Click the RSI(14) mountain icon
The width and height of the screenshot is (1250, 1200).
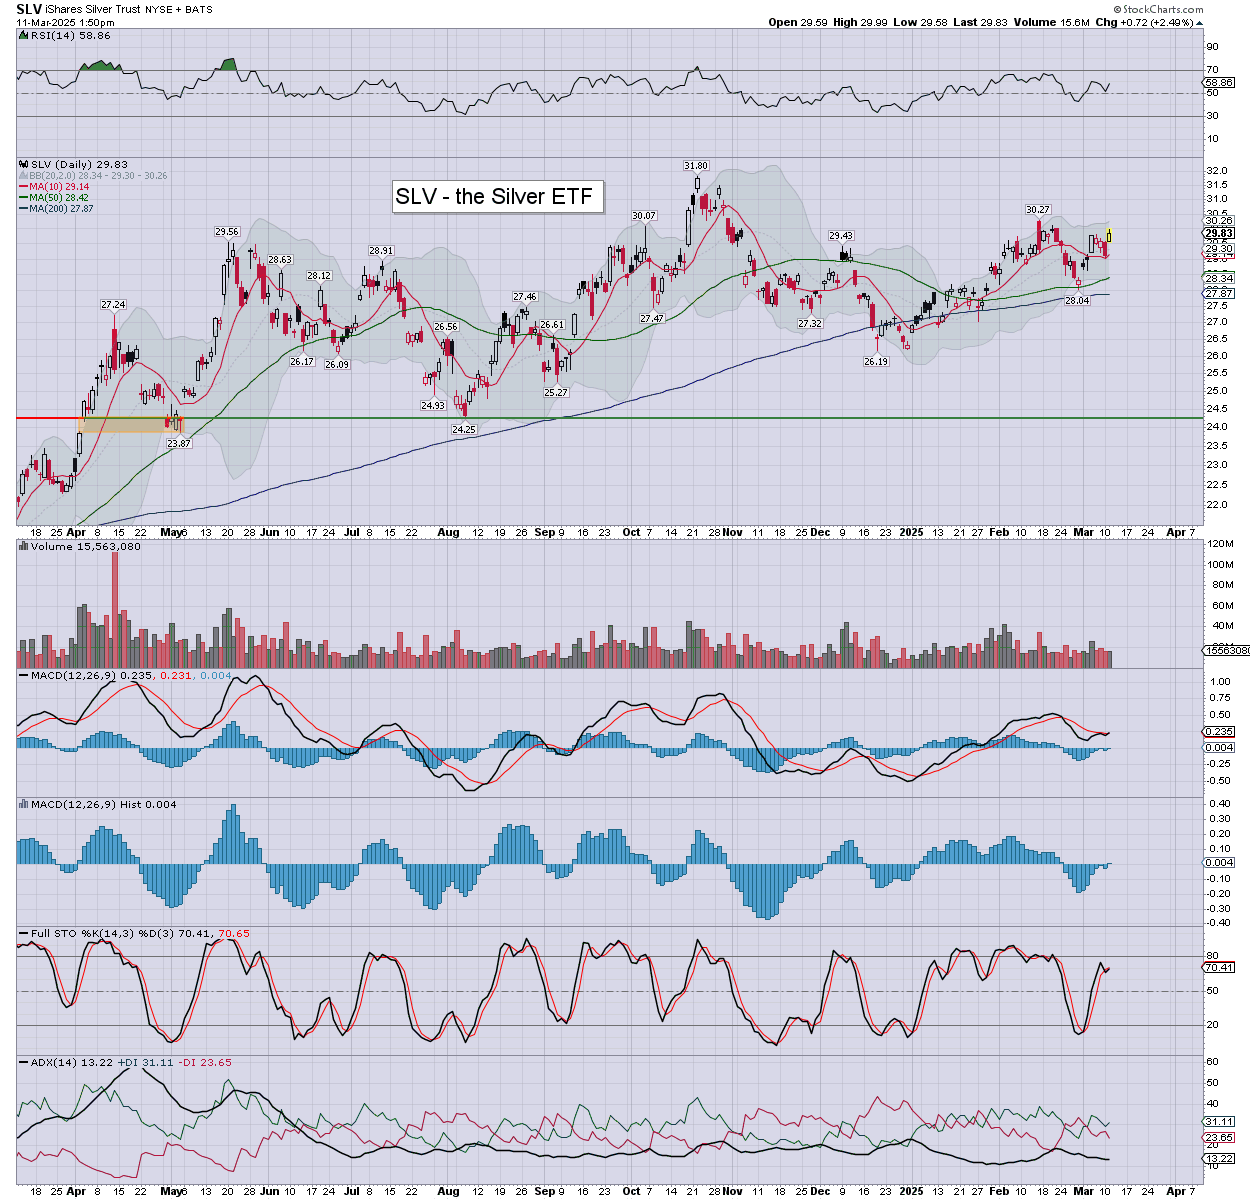pos(24,35)
